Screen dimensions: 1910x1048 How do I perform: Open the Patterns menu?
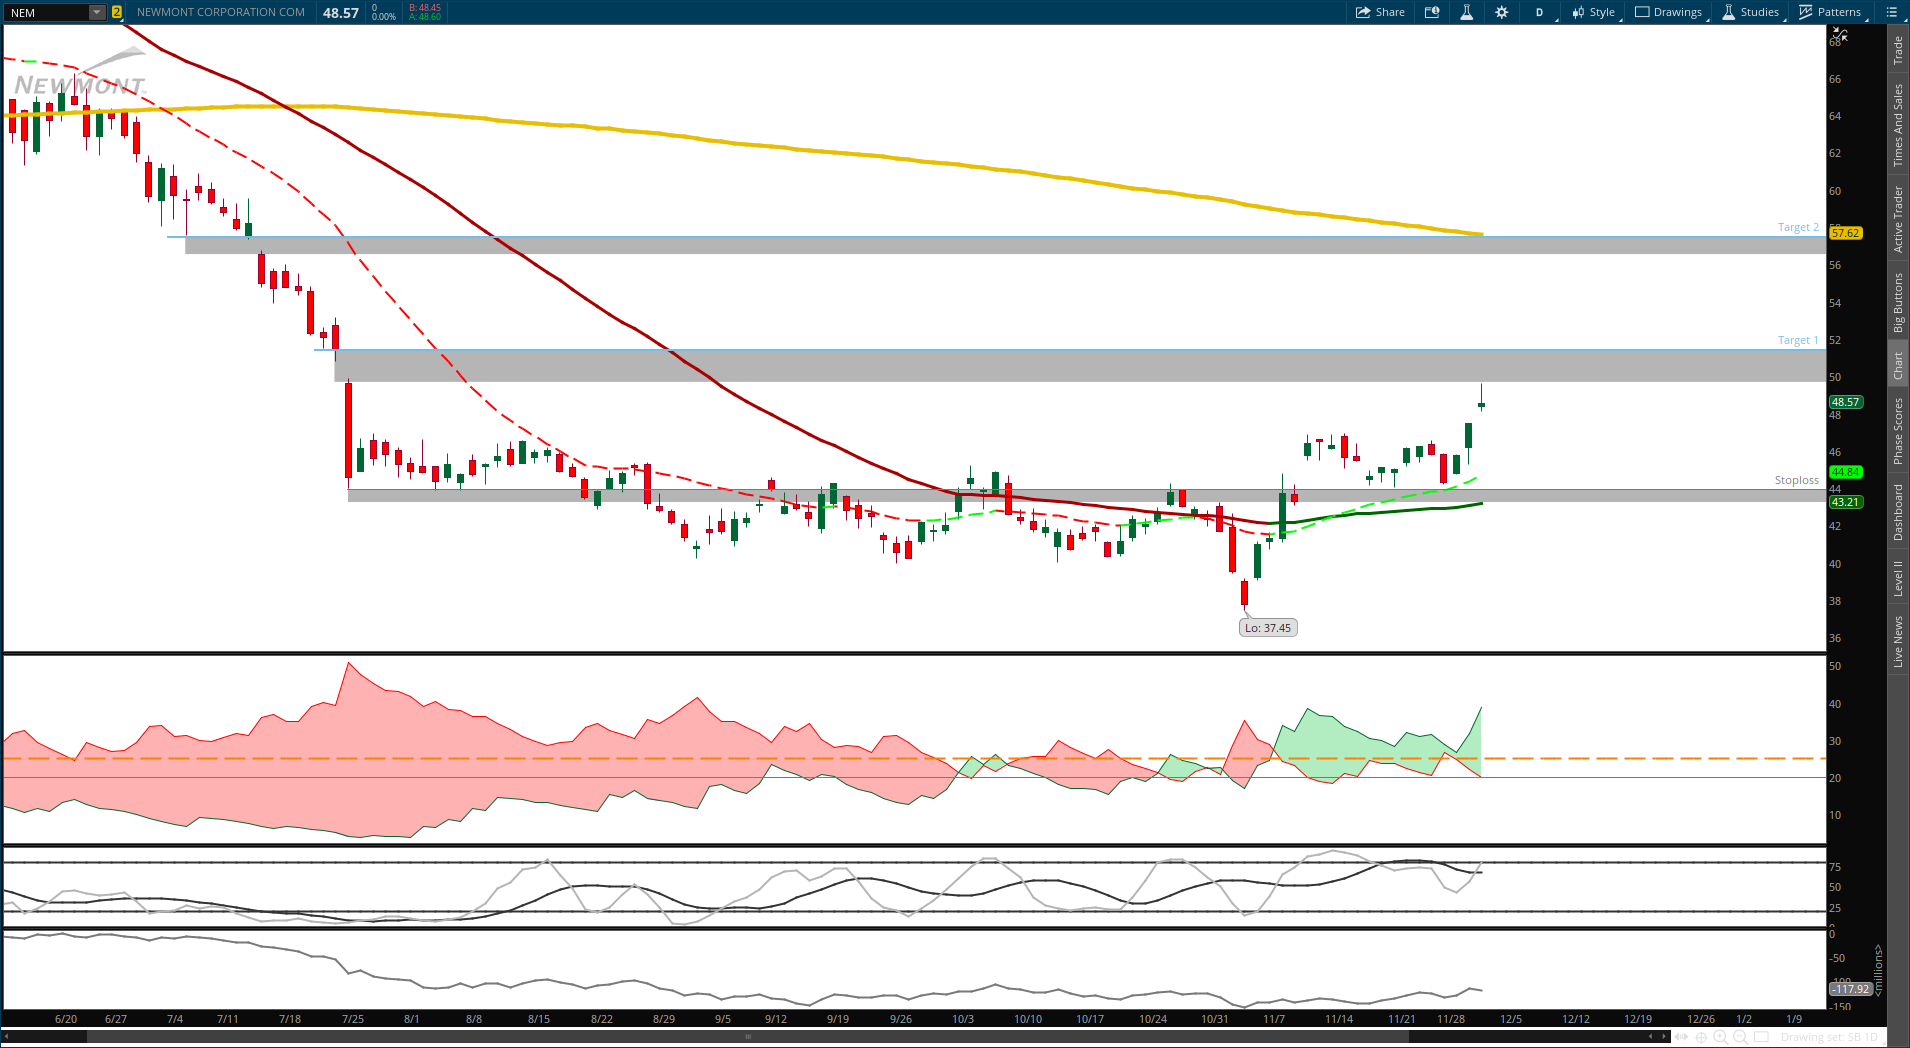click(1831, 12)
